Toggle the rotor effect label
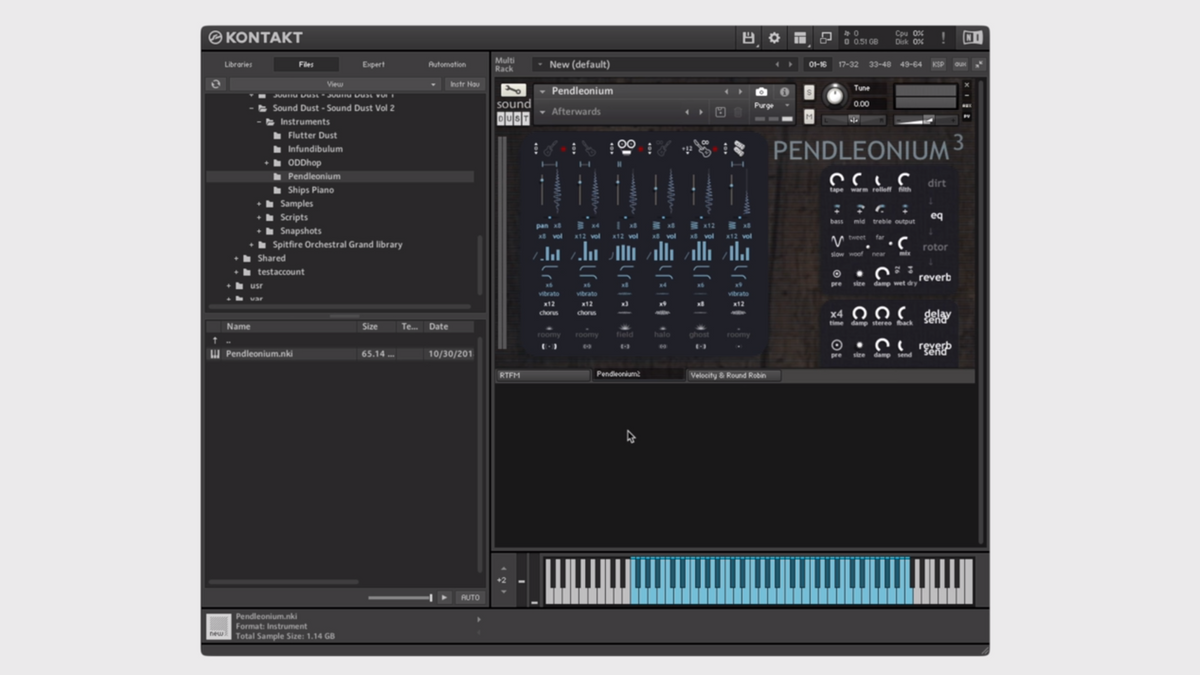Image resolution: width=1200 pixels, height=675 pixels. 935,247
